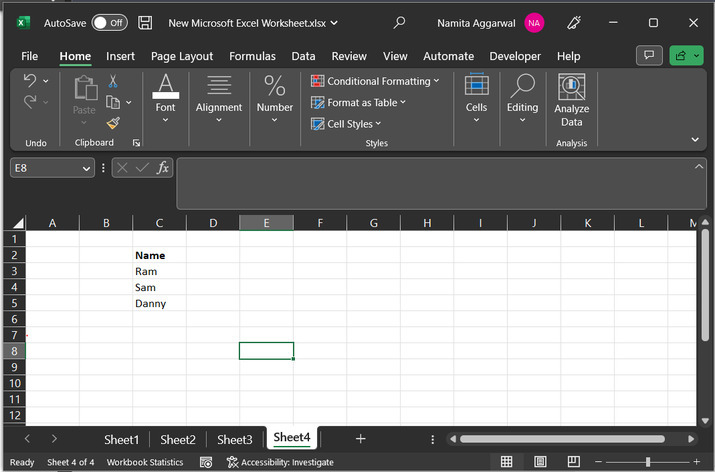Screen dimensions: 715x472
Task: Switch to the Sheet2 tab
Action: pyautogui.click(x=178, y=439)
